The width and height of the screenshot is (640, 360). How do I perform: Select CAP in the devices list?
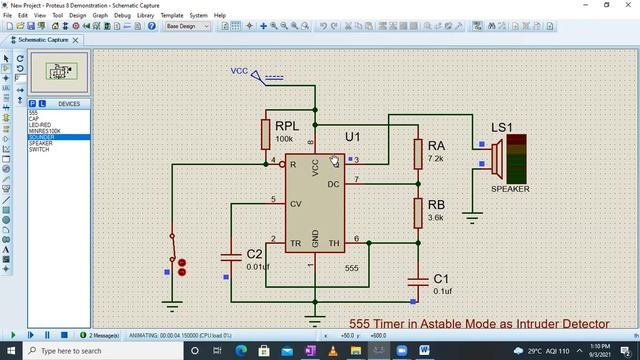click(x=33, y=119)
